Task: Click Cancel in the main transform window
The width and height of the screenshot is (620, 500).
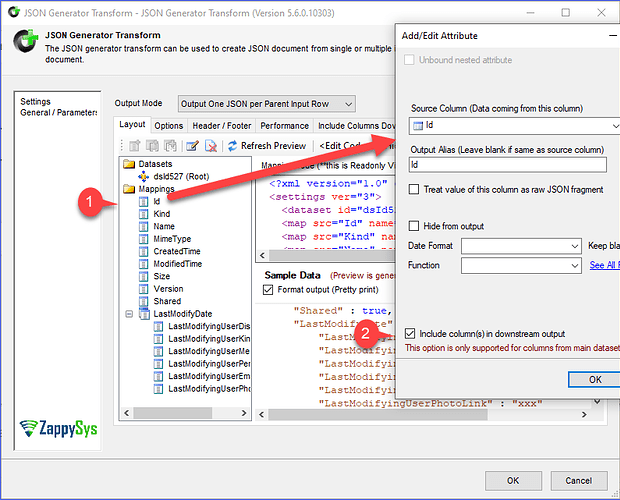Action: coord(579,481)
